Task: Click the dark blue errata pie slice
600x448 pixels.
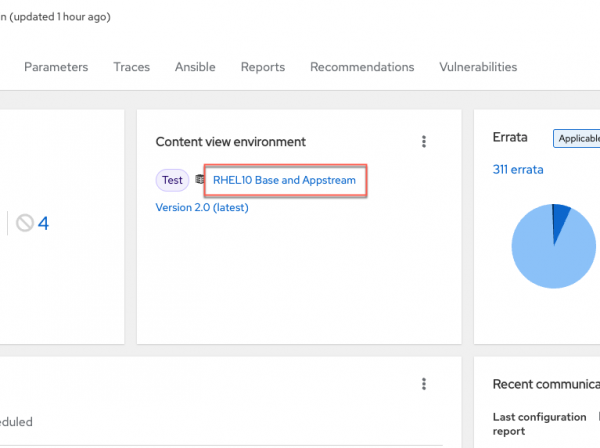Action: (x=559, y=220)
